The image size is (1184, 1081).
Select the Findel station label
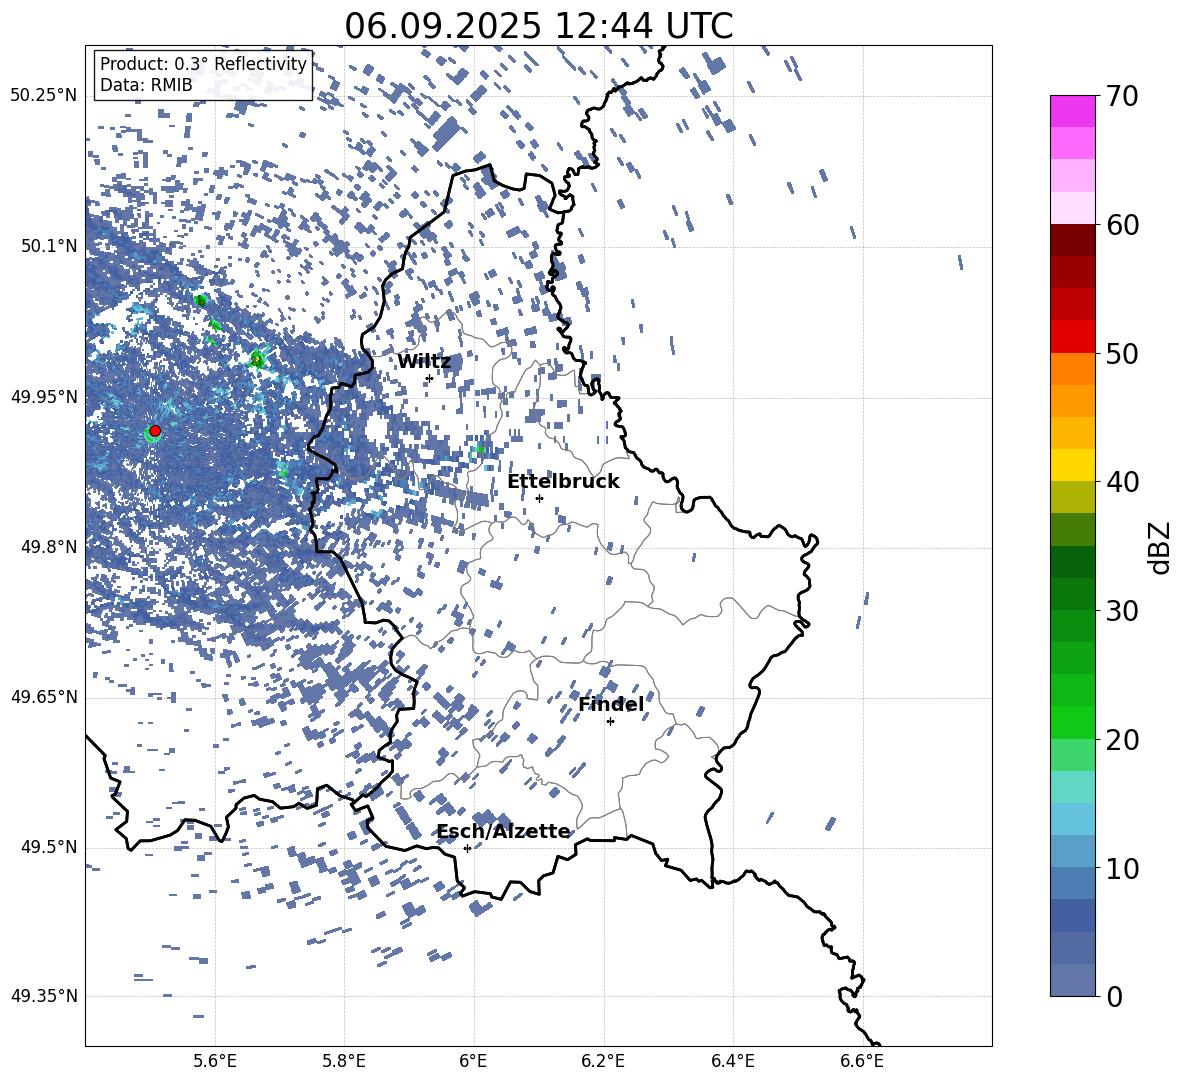611,704
